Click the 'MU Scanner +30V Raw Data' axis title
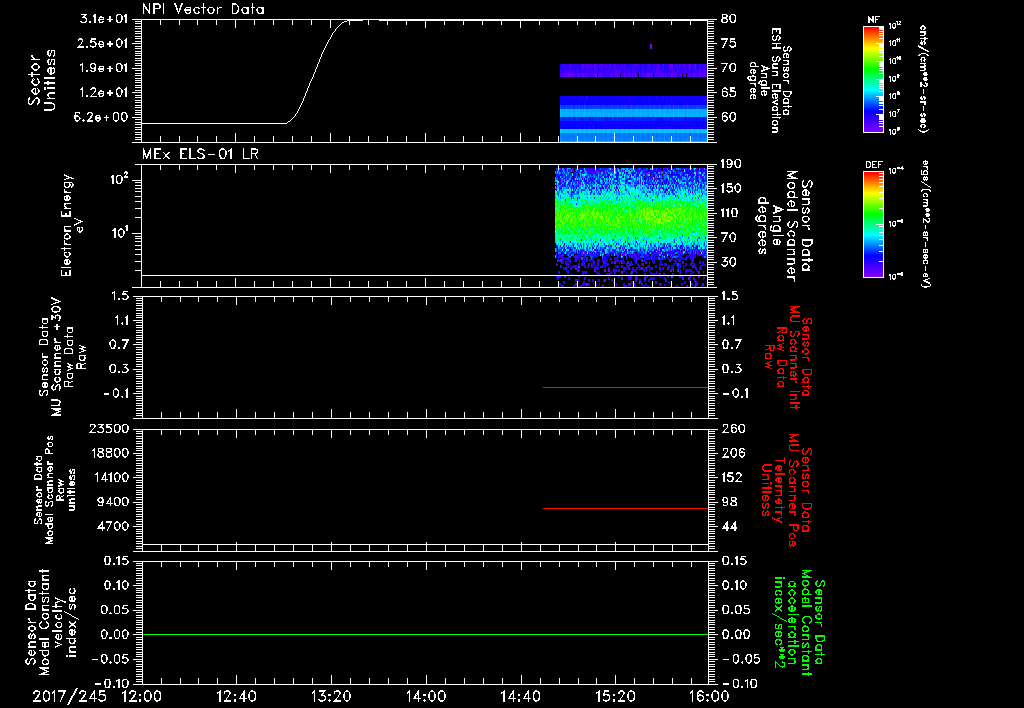The width and height of the screenshot is (1024, 708). pyautogui.click(x=62, y=357)
